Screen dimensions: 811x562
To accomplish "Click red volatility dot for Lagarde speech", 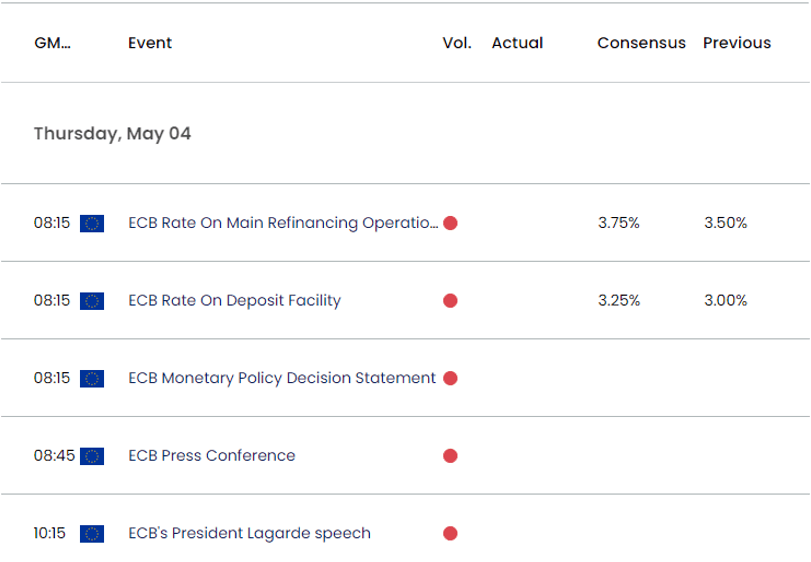I will point(450,533).
